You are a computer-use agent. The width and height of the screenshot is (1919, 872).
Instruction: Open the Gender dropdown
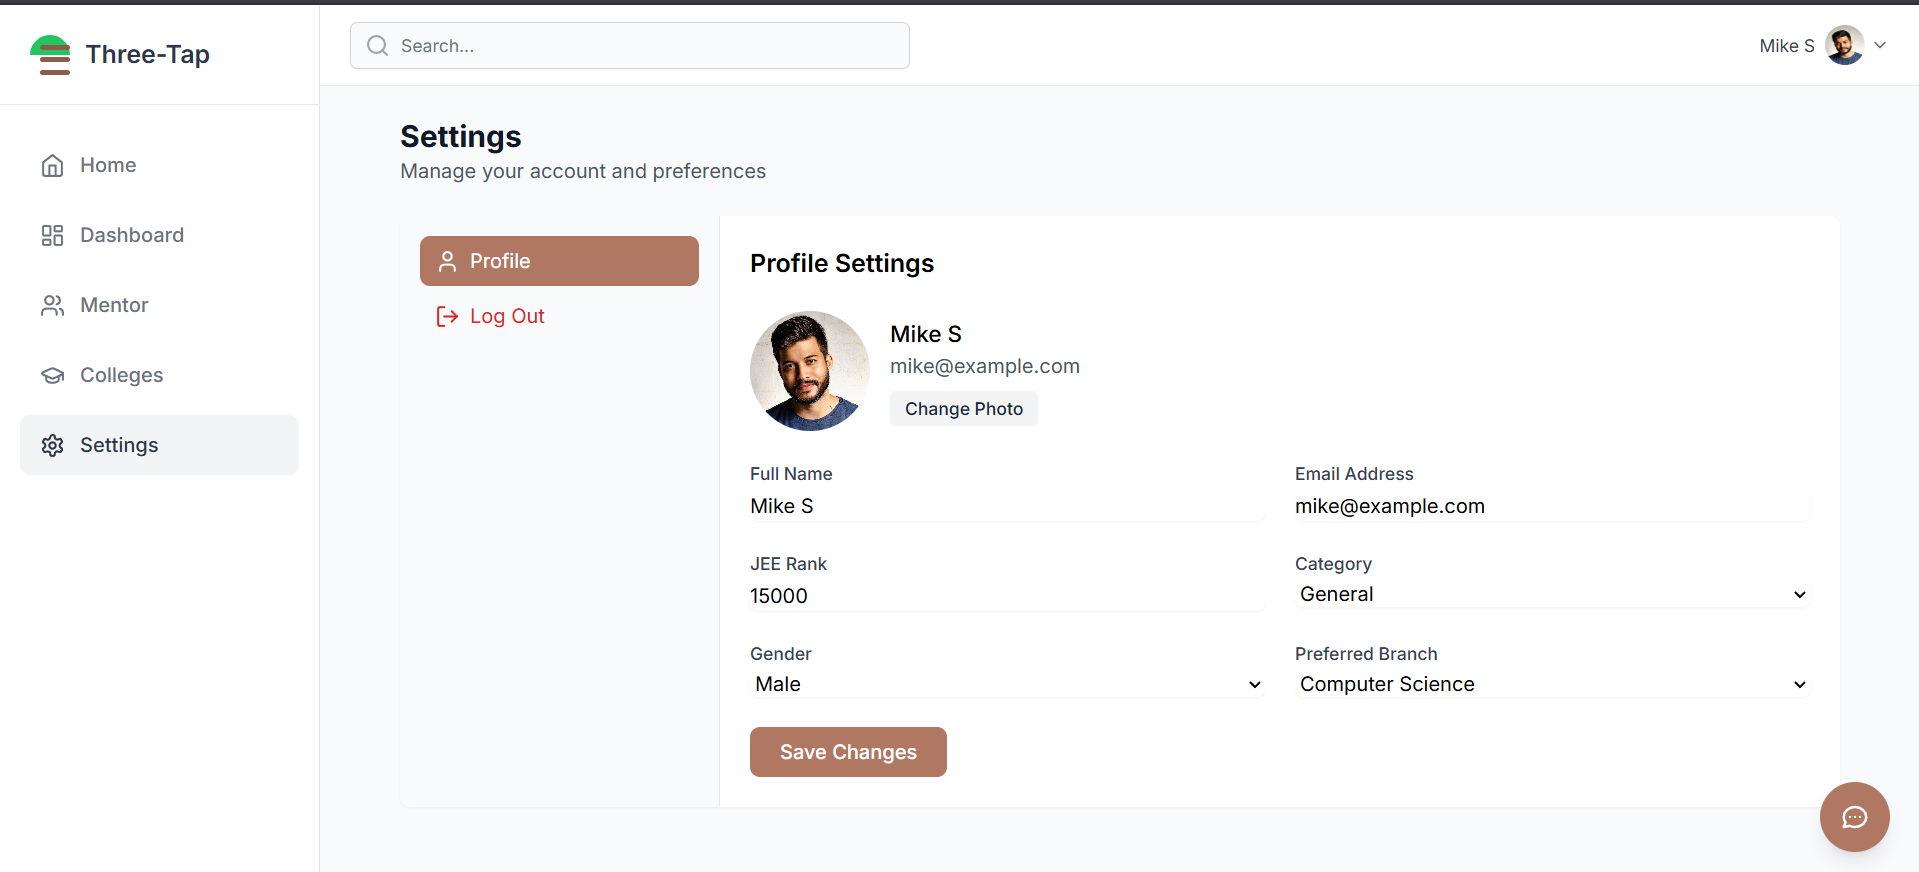pos(1007,685)
